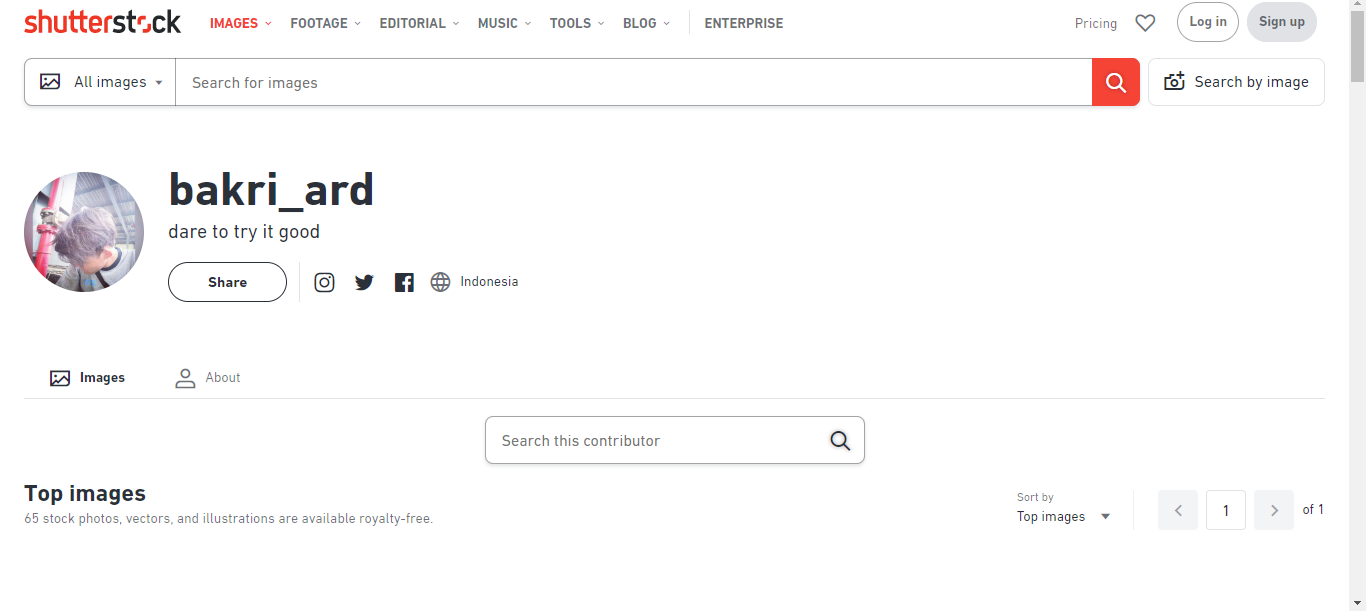1366x611 pixels.
Task: Open contributor's Twitter profile icon
Action: [364, 282]
